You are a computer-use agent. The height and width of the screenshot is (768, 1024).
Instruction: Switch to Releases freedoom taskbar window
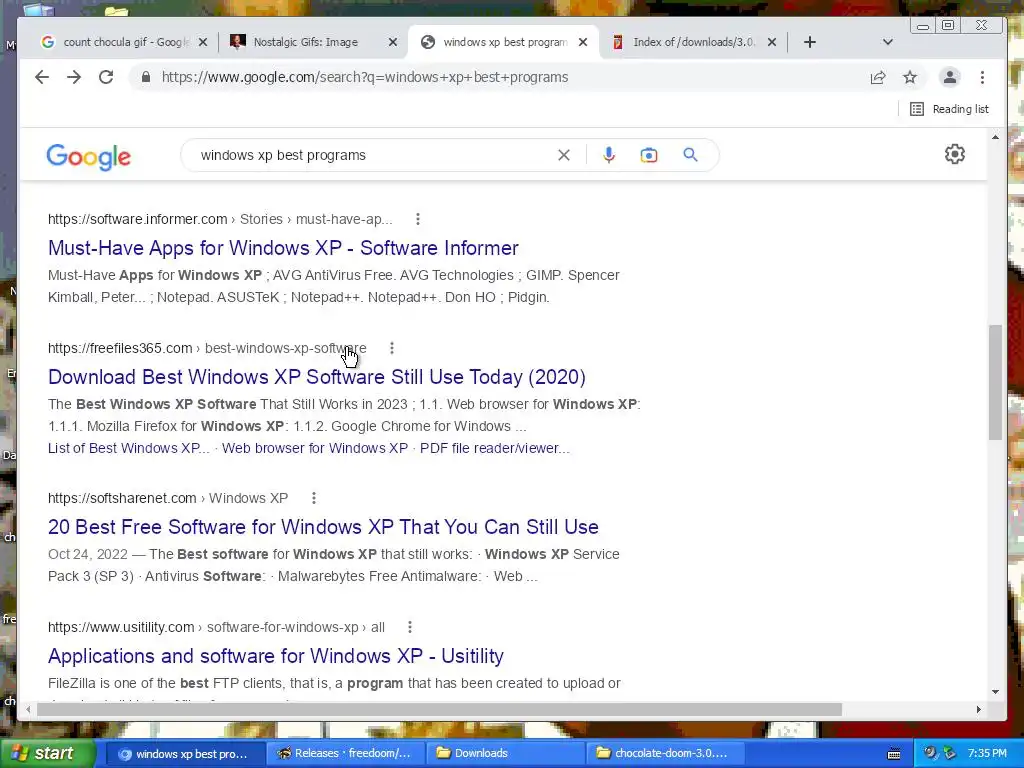(345, 754)
